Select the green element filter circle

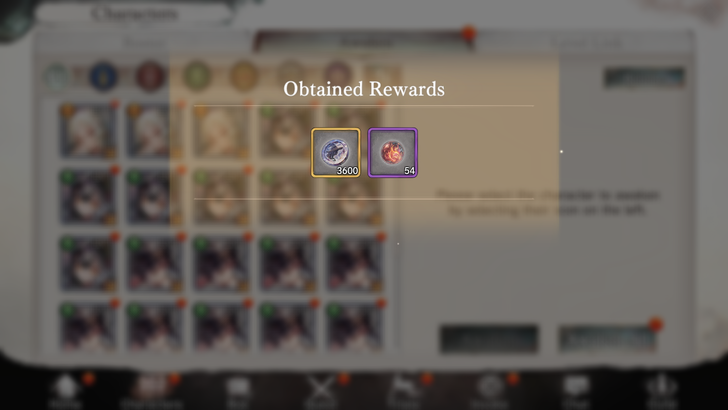(x=197, y=76)
